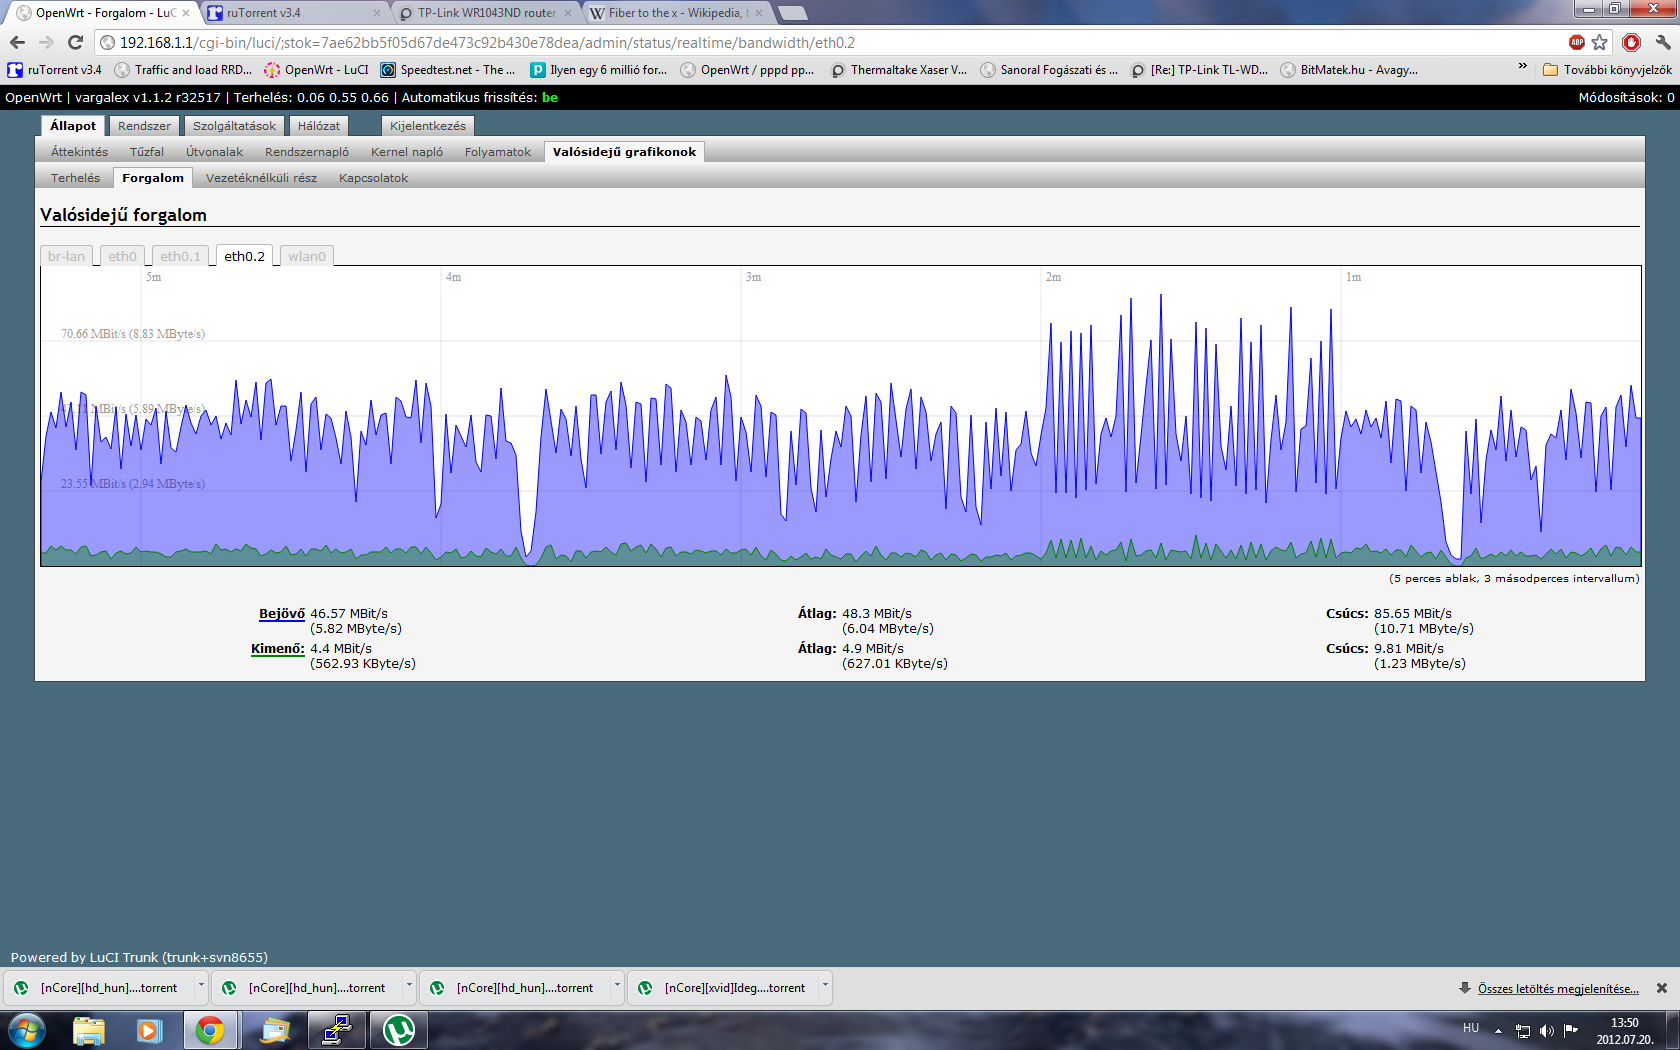The image size is (1680, 1050).
Task: Open Speedtest.net bookmark
Action: 448,70
